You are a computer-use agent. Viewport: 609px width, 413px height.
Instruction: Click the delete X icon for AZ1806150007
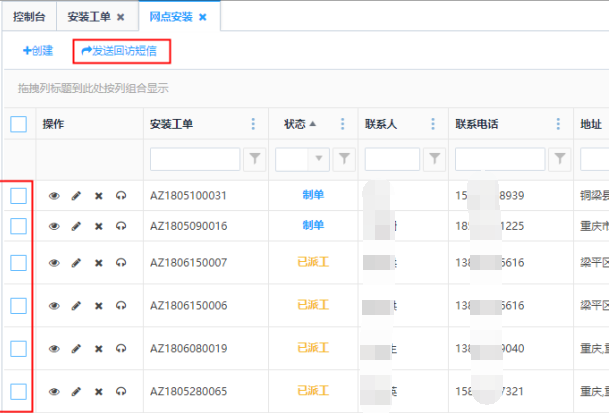pyautogui.click(x=98, y=263)
